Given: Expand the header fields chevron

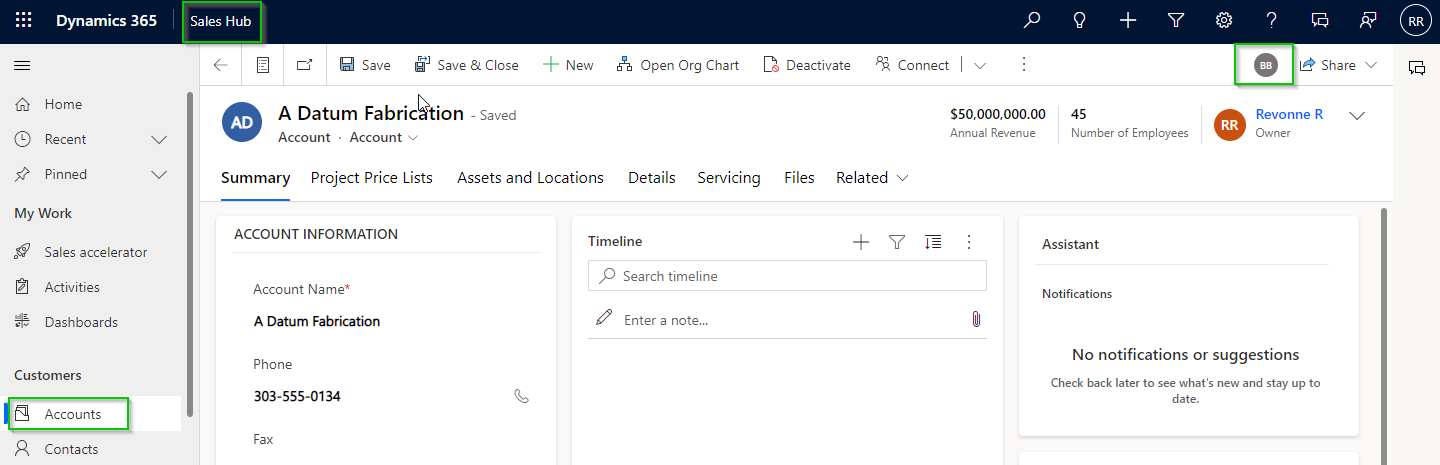Looking at the screenshot, I should tap(1357, 116).
